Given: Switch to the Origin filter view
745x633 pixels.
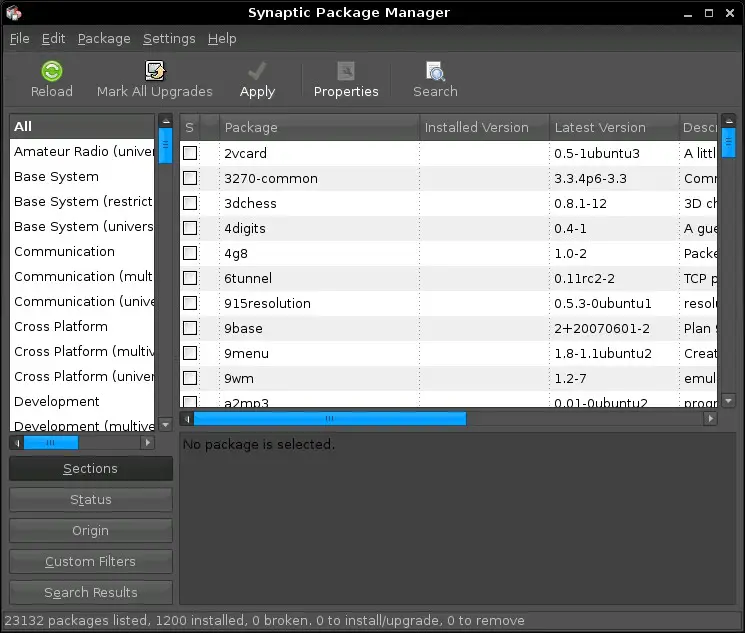Looking at the screenshot, I should pos(91,530).
